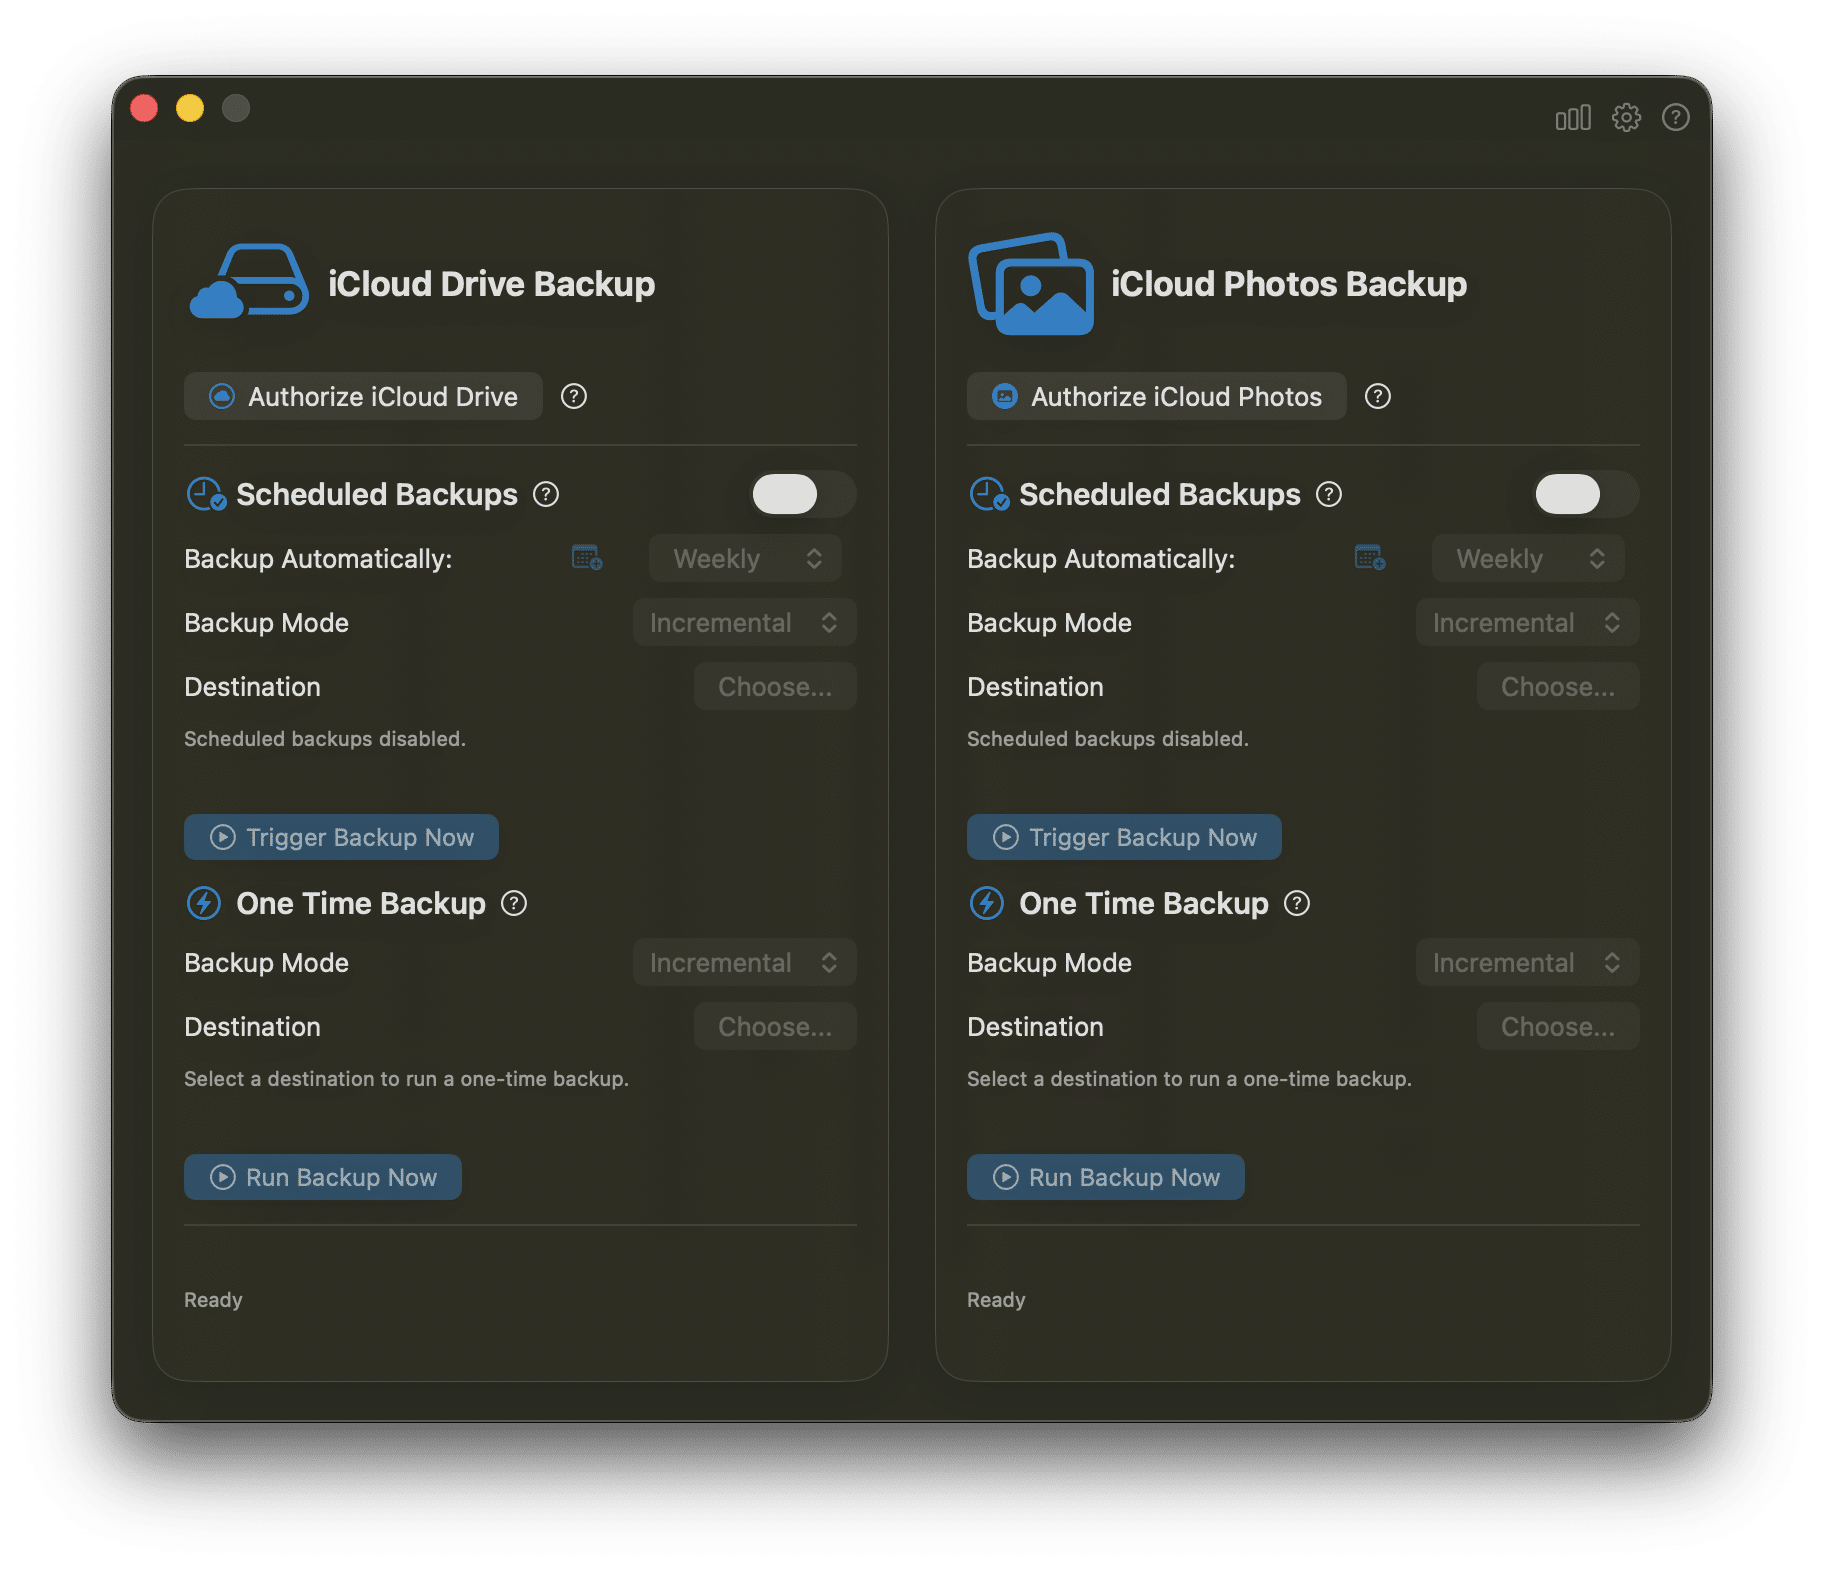This screenshot has height=1570, width=1824.
Task: Click the Photos One Time Backup lightning icon
Action: (987, 903)
